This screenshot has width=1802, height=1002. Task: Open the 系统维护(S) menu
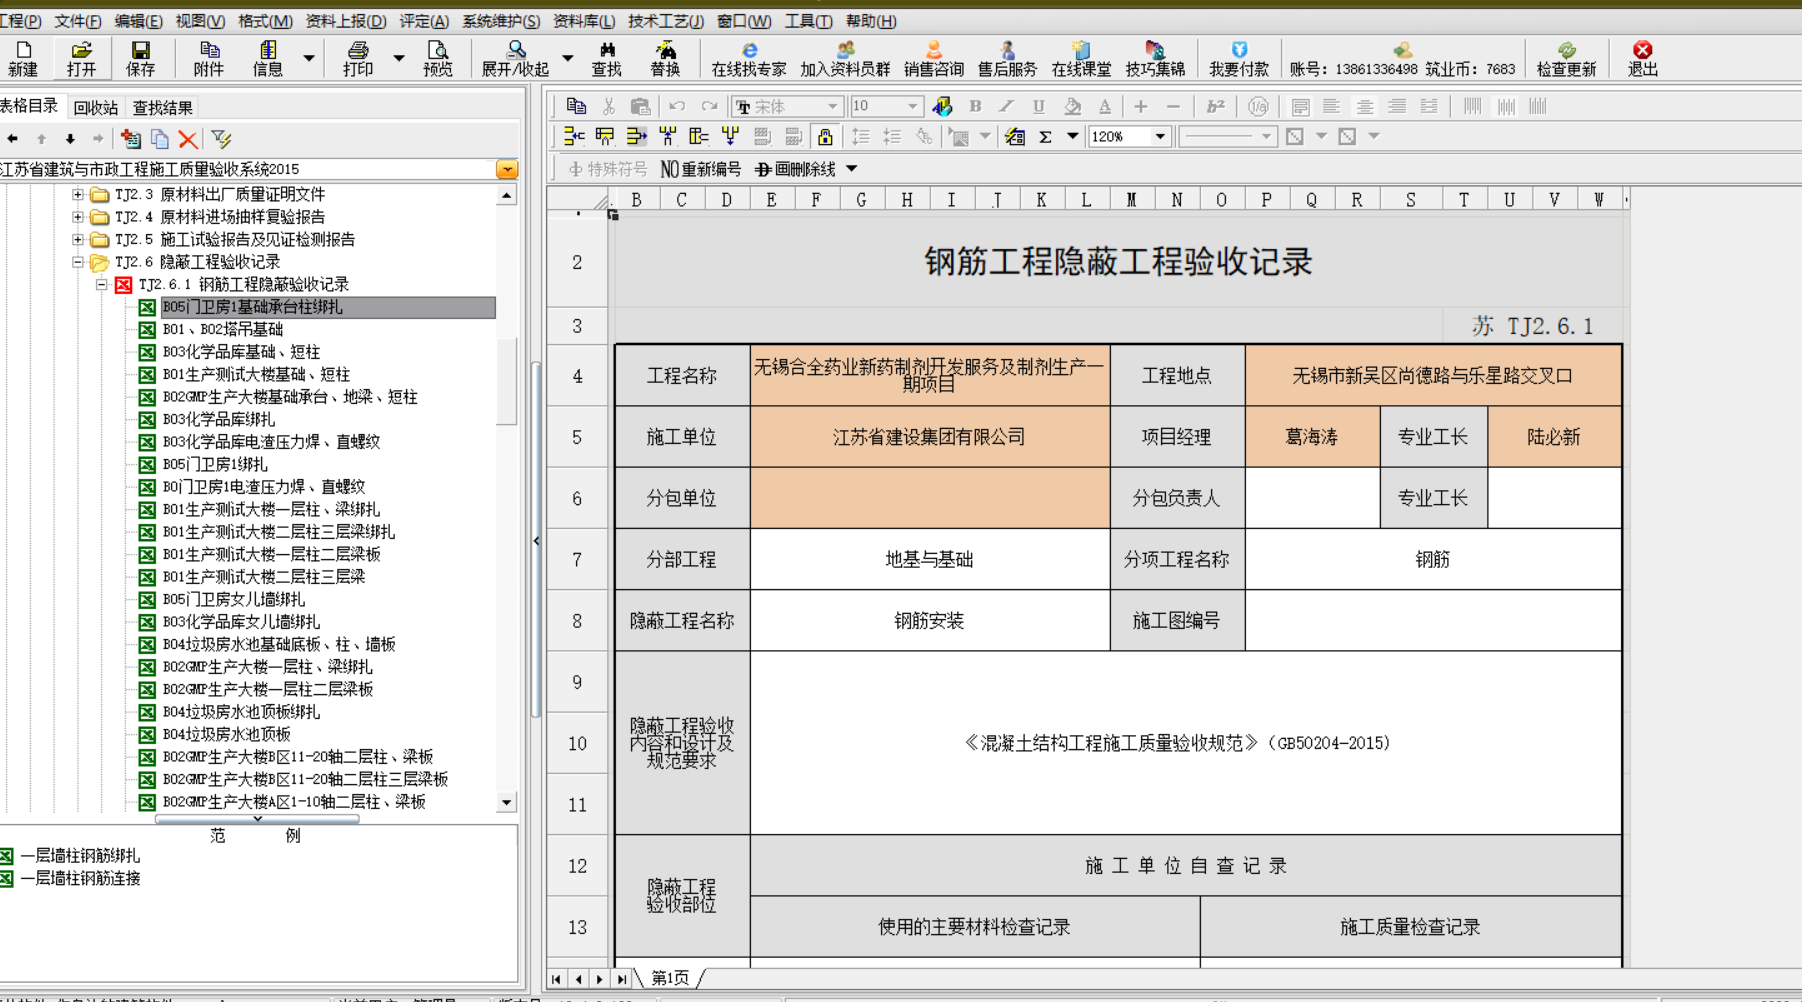click(x=500, y=21)
